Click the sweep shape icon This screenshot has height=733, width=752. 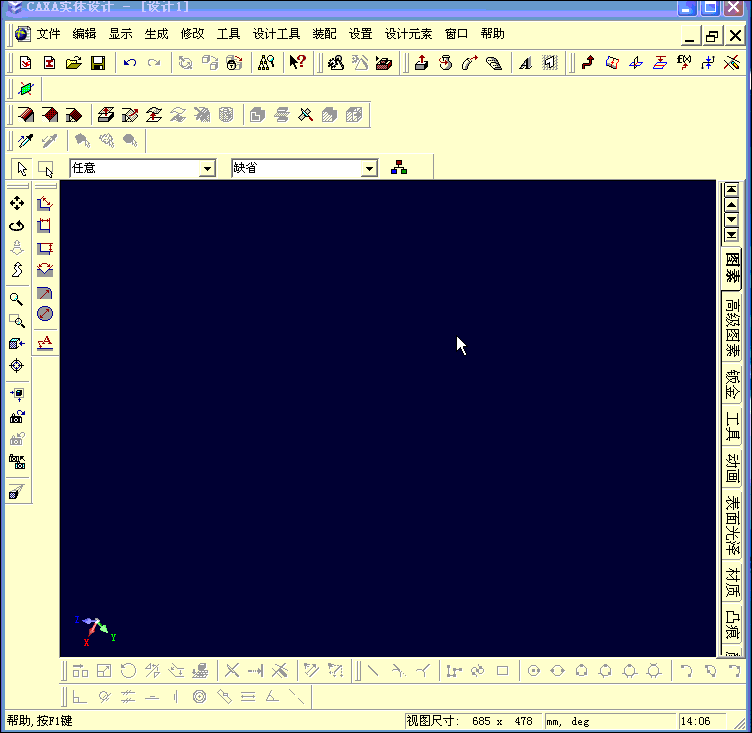click(x=470, y=63)
